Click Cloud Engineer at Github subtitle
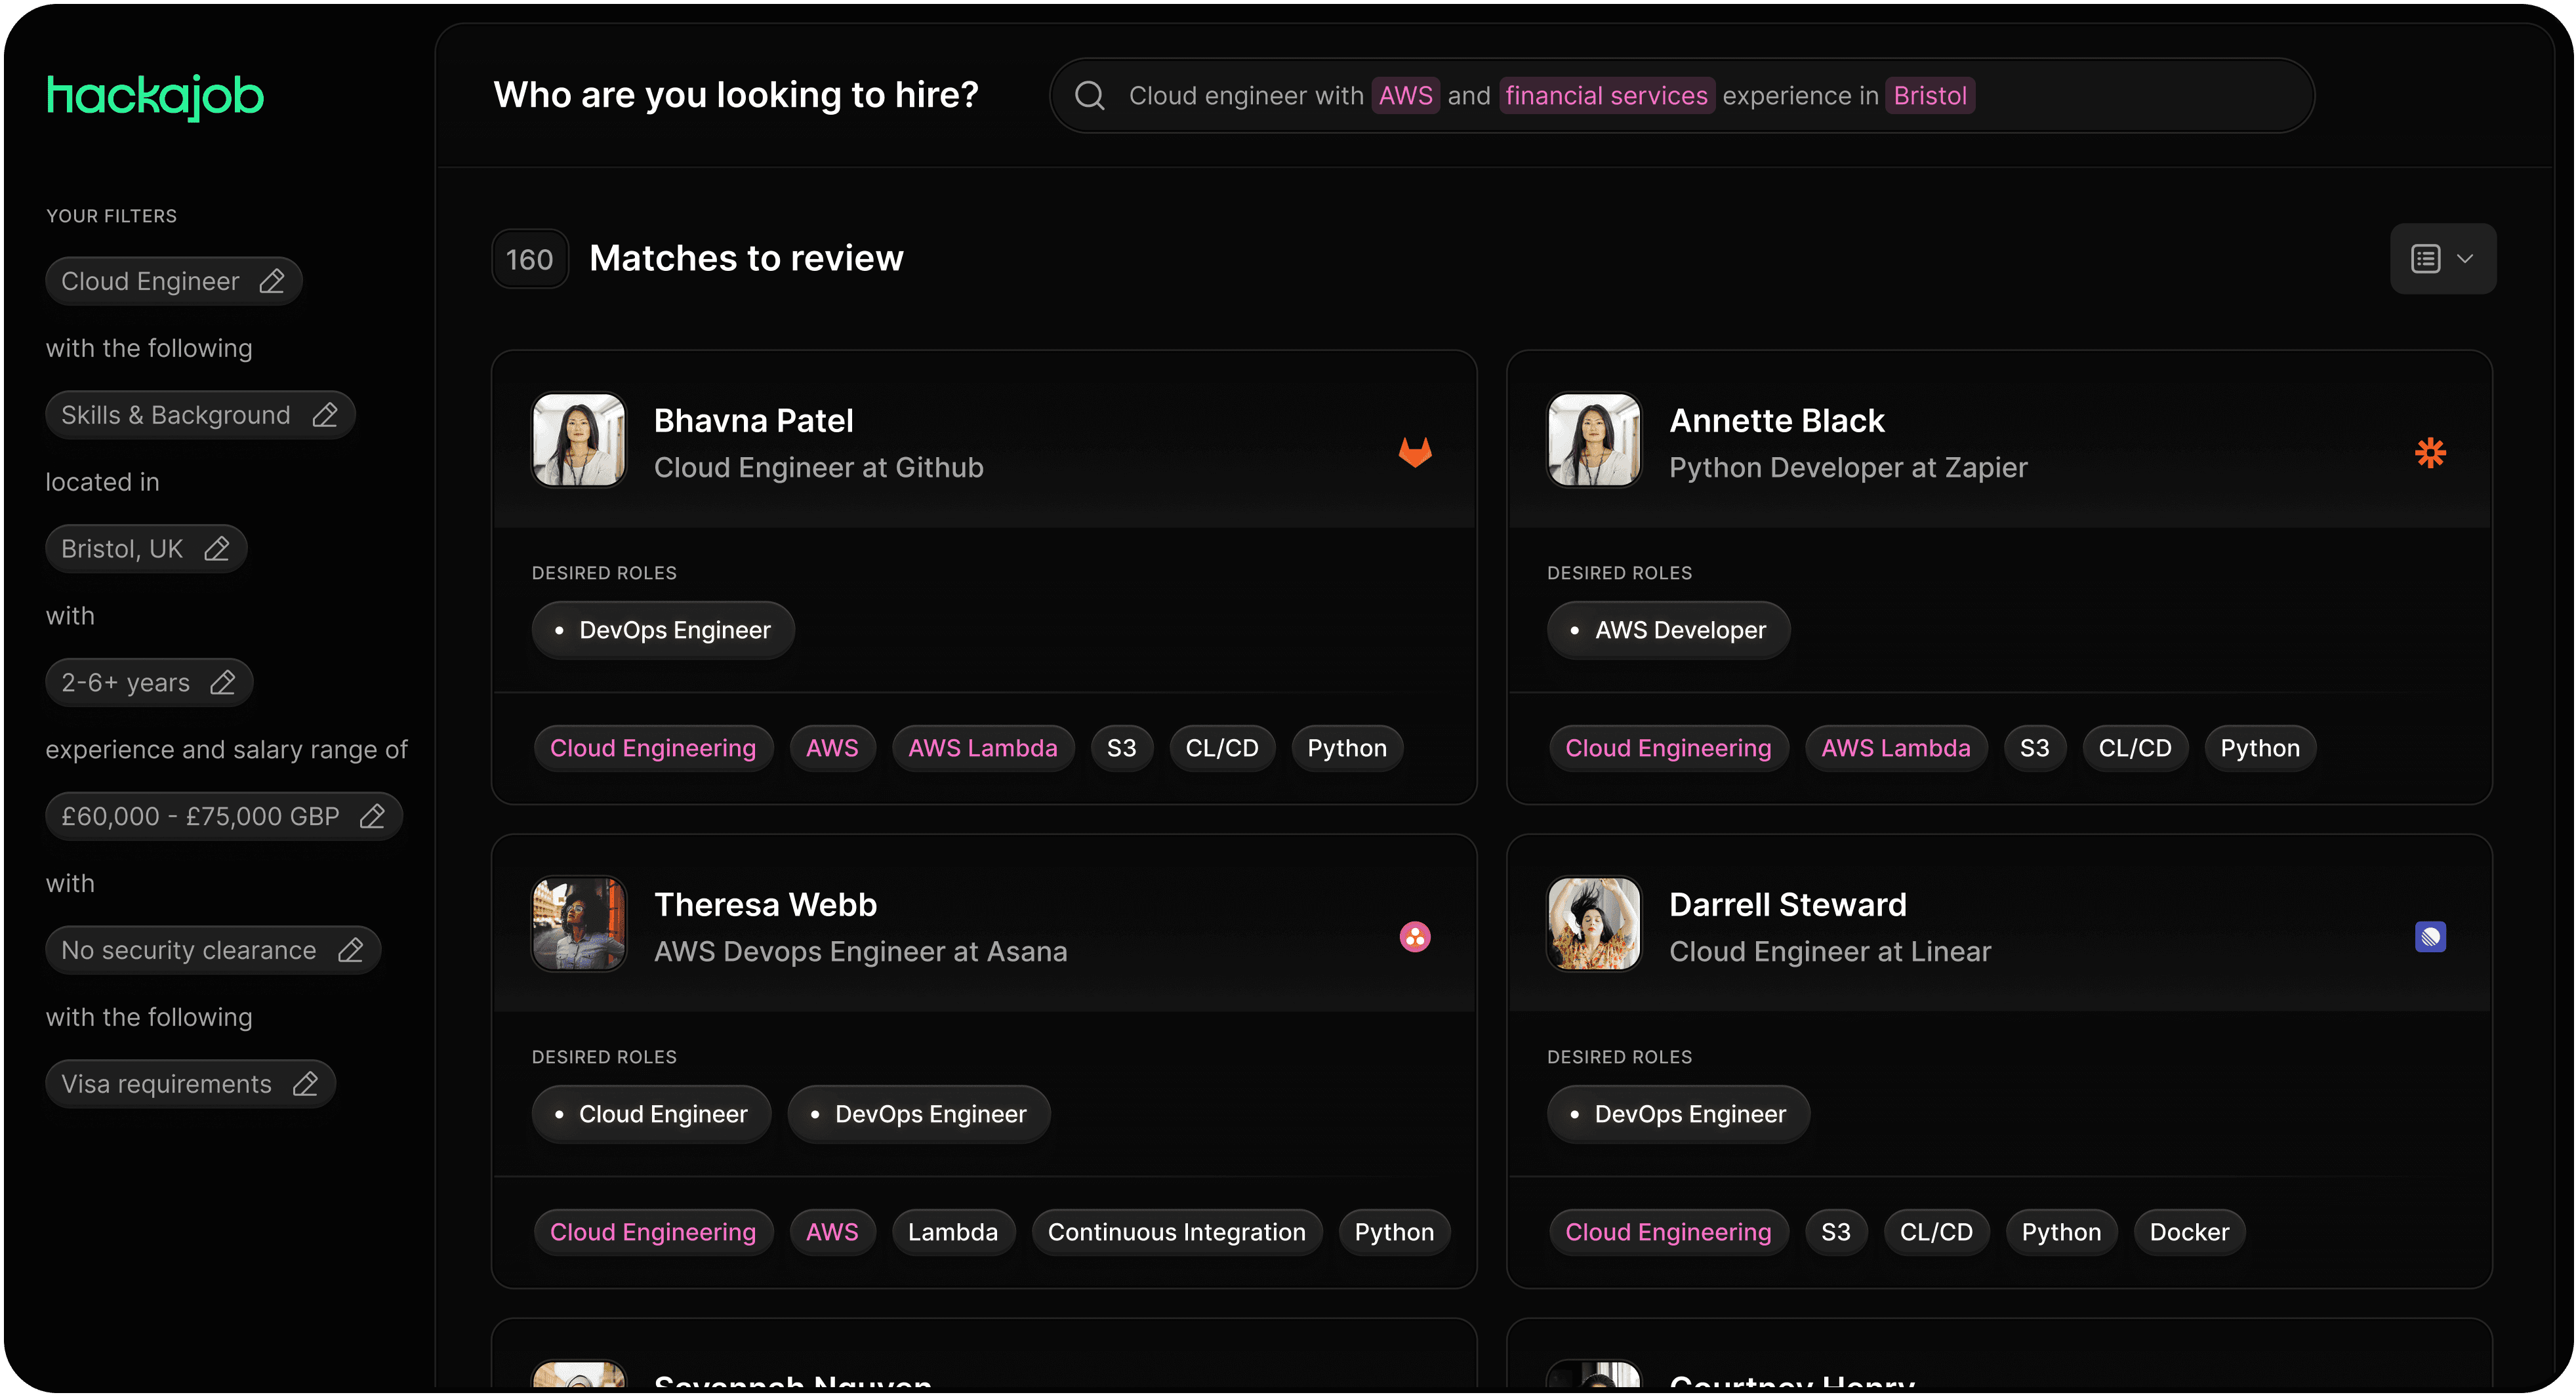Image resolution: width=2576 pixels, height=1397 pixels. (819, 468)
